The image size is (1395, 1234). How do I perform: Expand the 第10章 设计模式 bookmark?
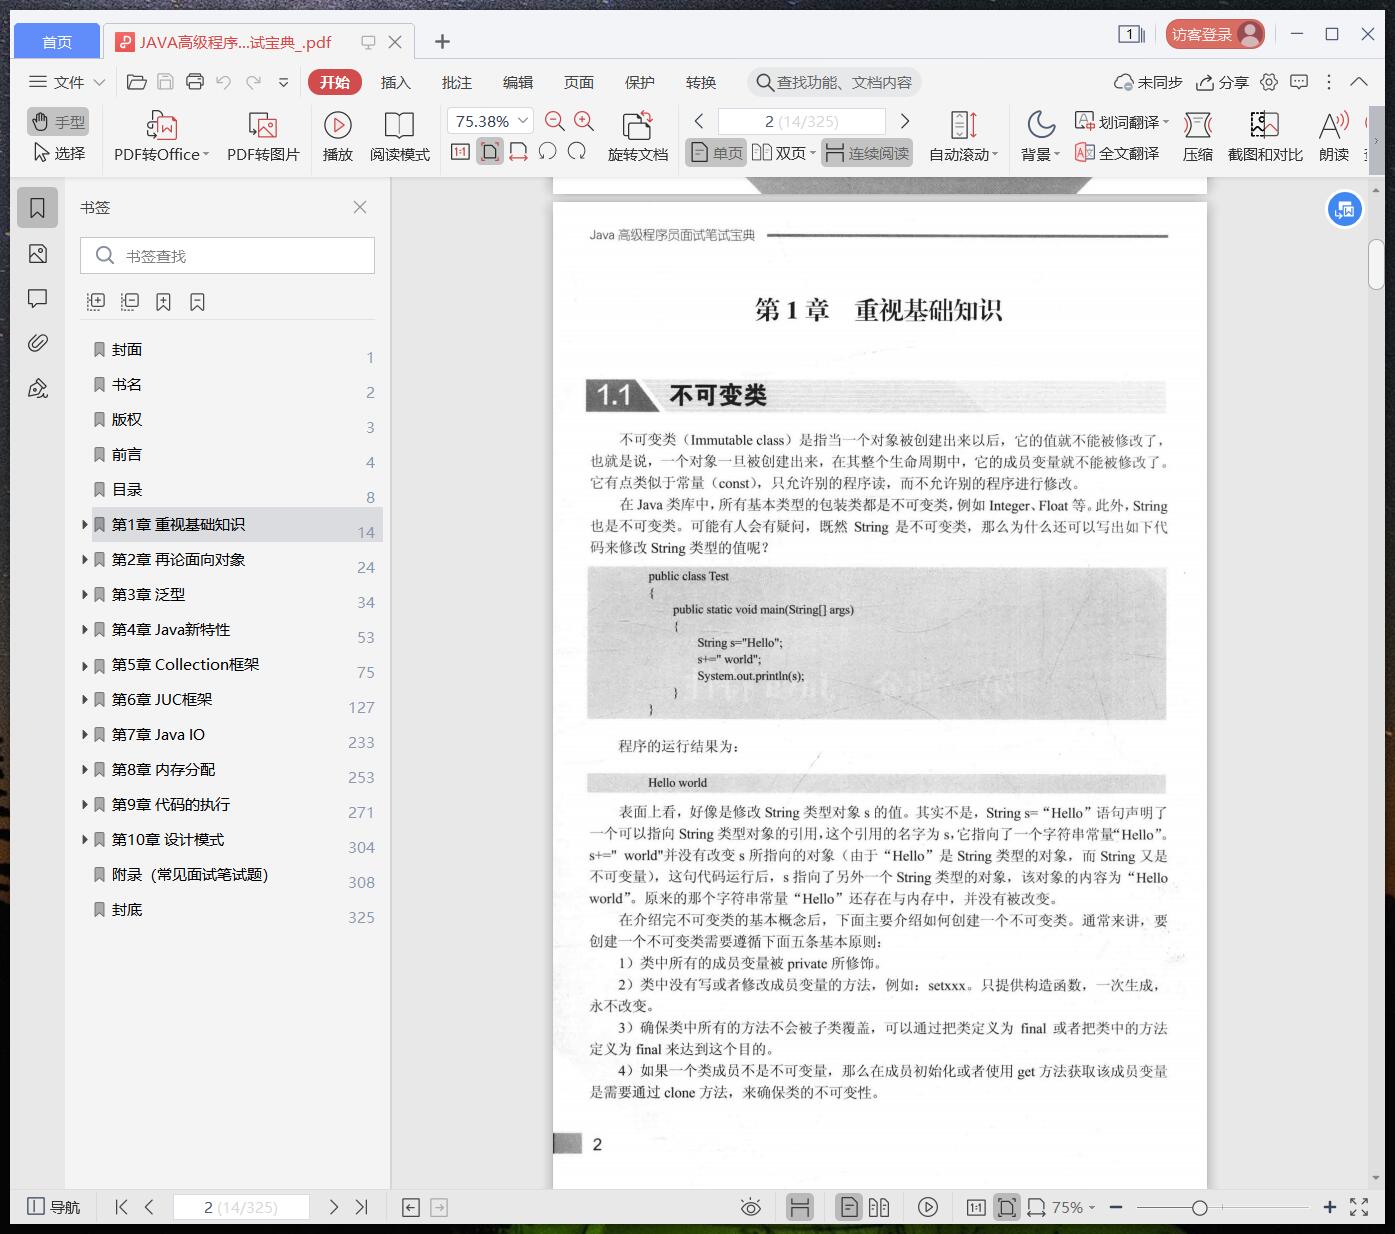[x=84, y=839]
